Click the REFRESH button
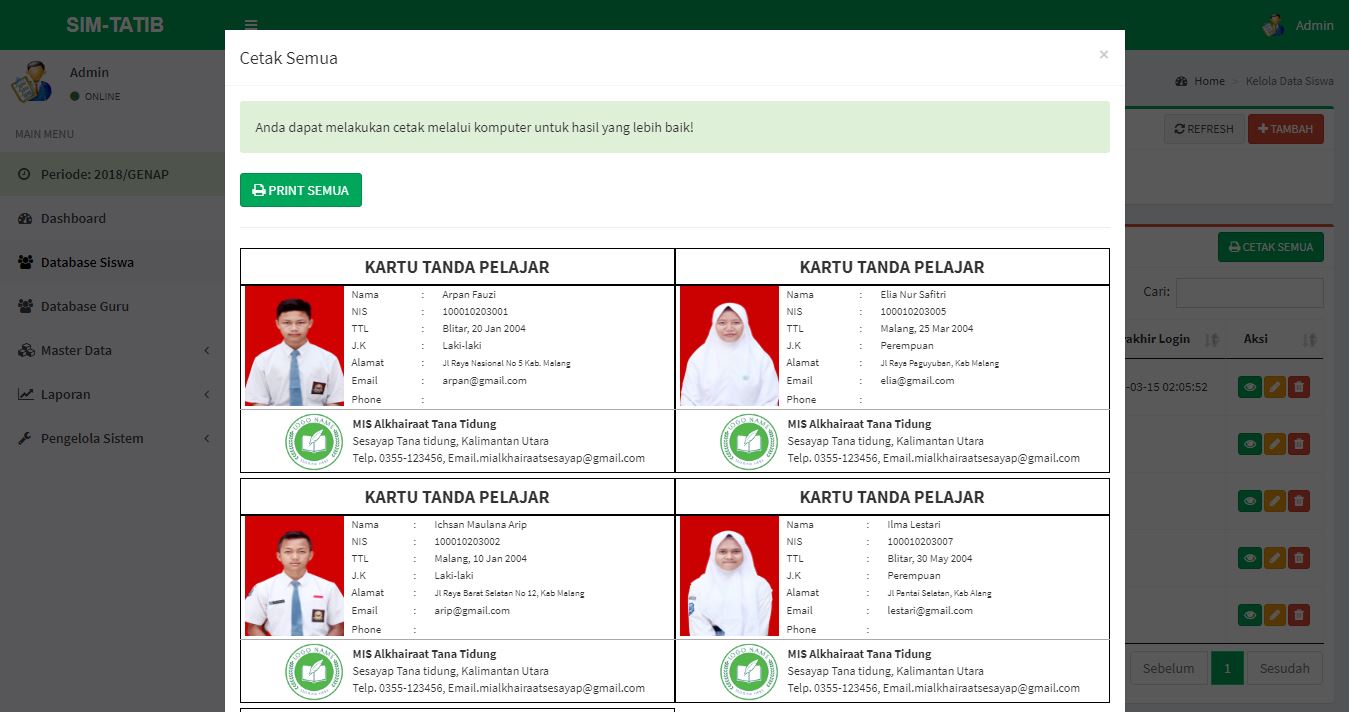Image resolution: width=1349 pixels, height=712 pixels. (1204, 129)
